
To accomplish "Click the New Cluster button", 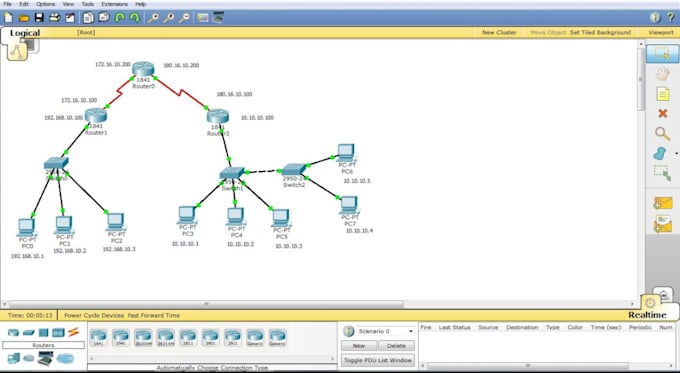I will (x=499, y=33).
